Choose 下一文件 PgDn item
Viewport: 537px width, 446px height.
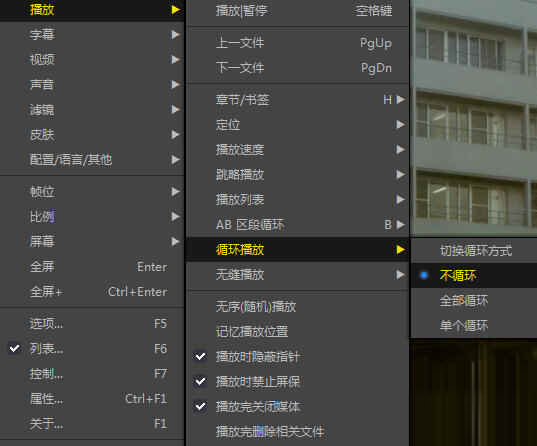pos(298,68)
